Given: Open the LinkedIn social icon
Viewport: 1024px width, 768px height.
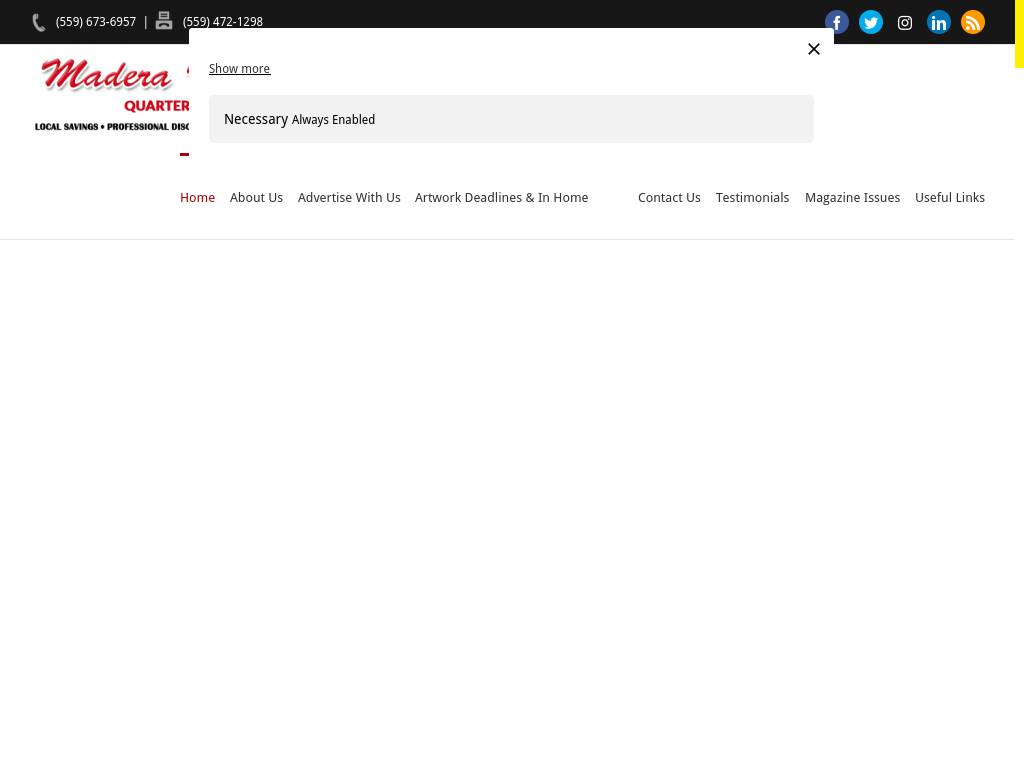Looking at the screenshot, I should (938, 22).
